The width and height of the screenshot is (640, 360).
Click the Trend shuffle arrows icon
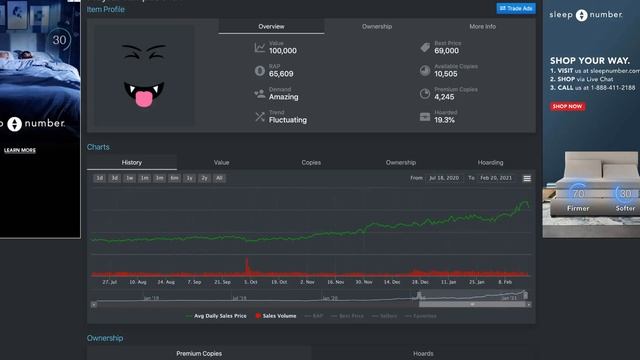(x=260, y=117)
